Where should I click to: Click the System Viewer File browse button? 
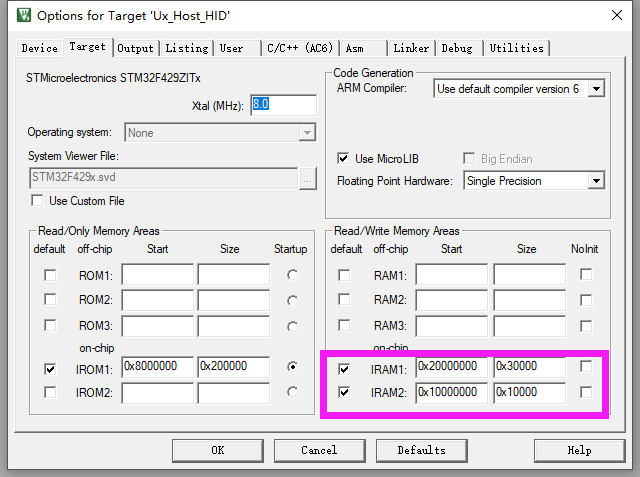point(308,179)
